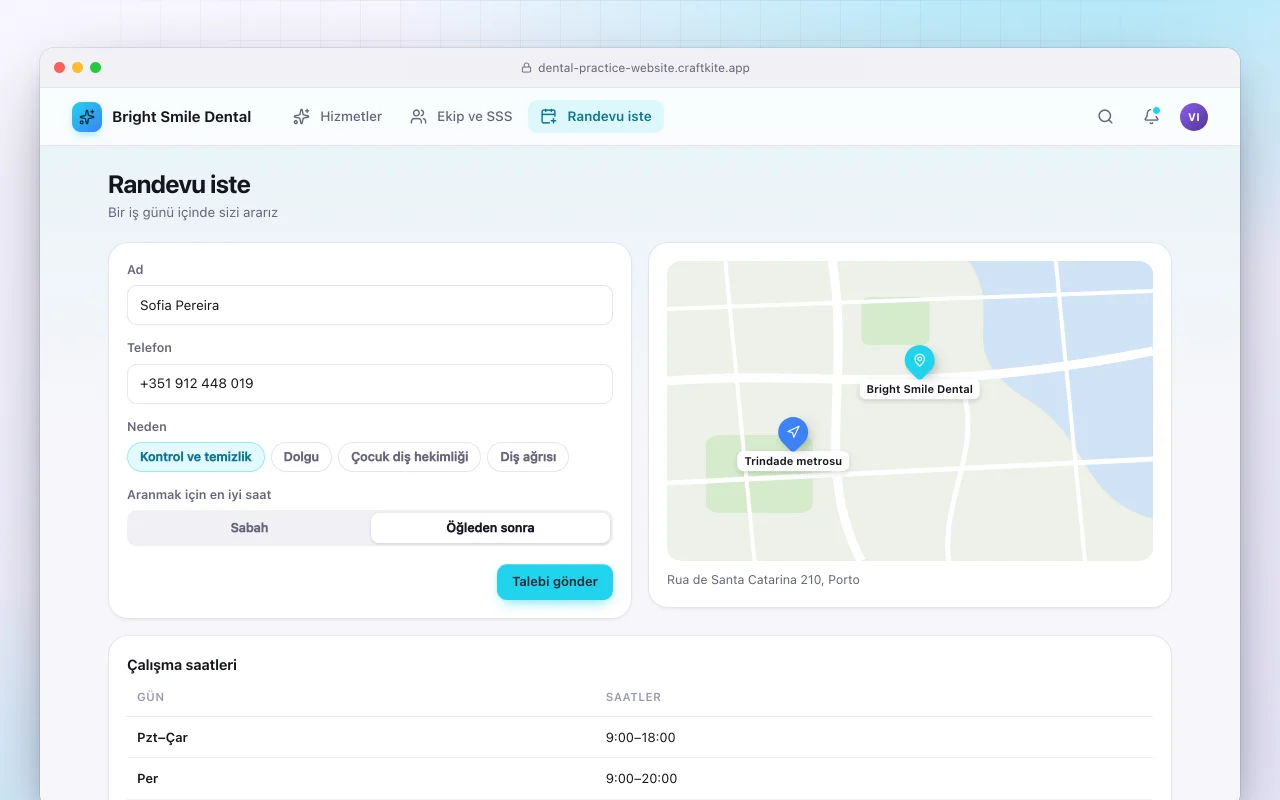The width and height of the screenshot is (1280, 800).
Task: Click the subtitle Bir iş günü içinde sizi ararız
Action: pyautogui.click(x=193, y=213)
